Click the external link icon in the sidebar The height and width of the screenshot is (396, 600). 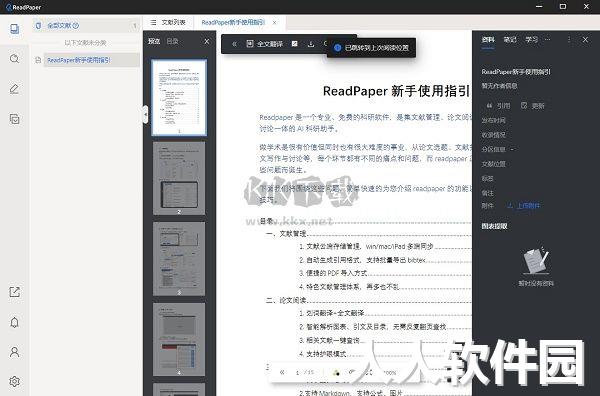(15, 292)
